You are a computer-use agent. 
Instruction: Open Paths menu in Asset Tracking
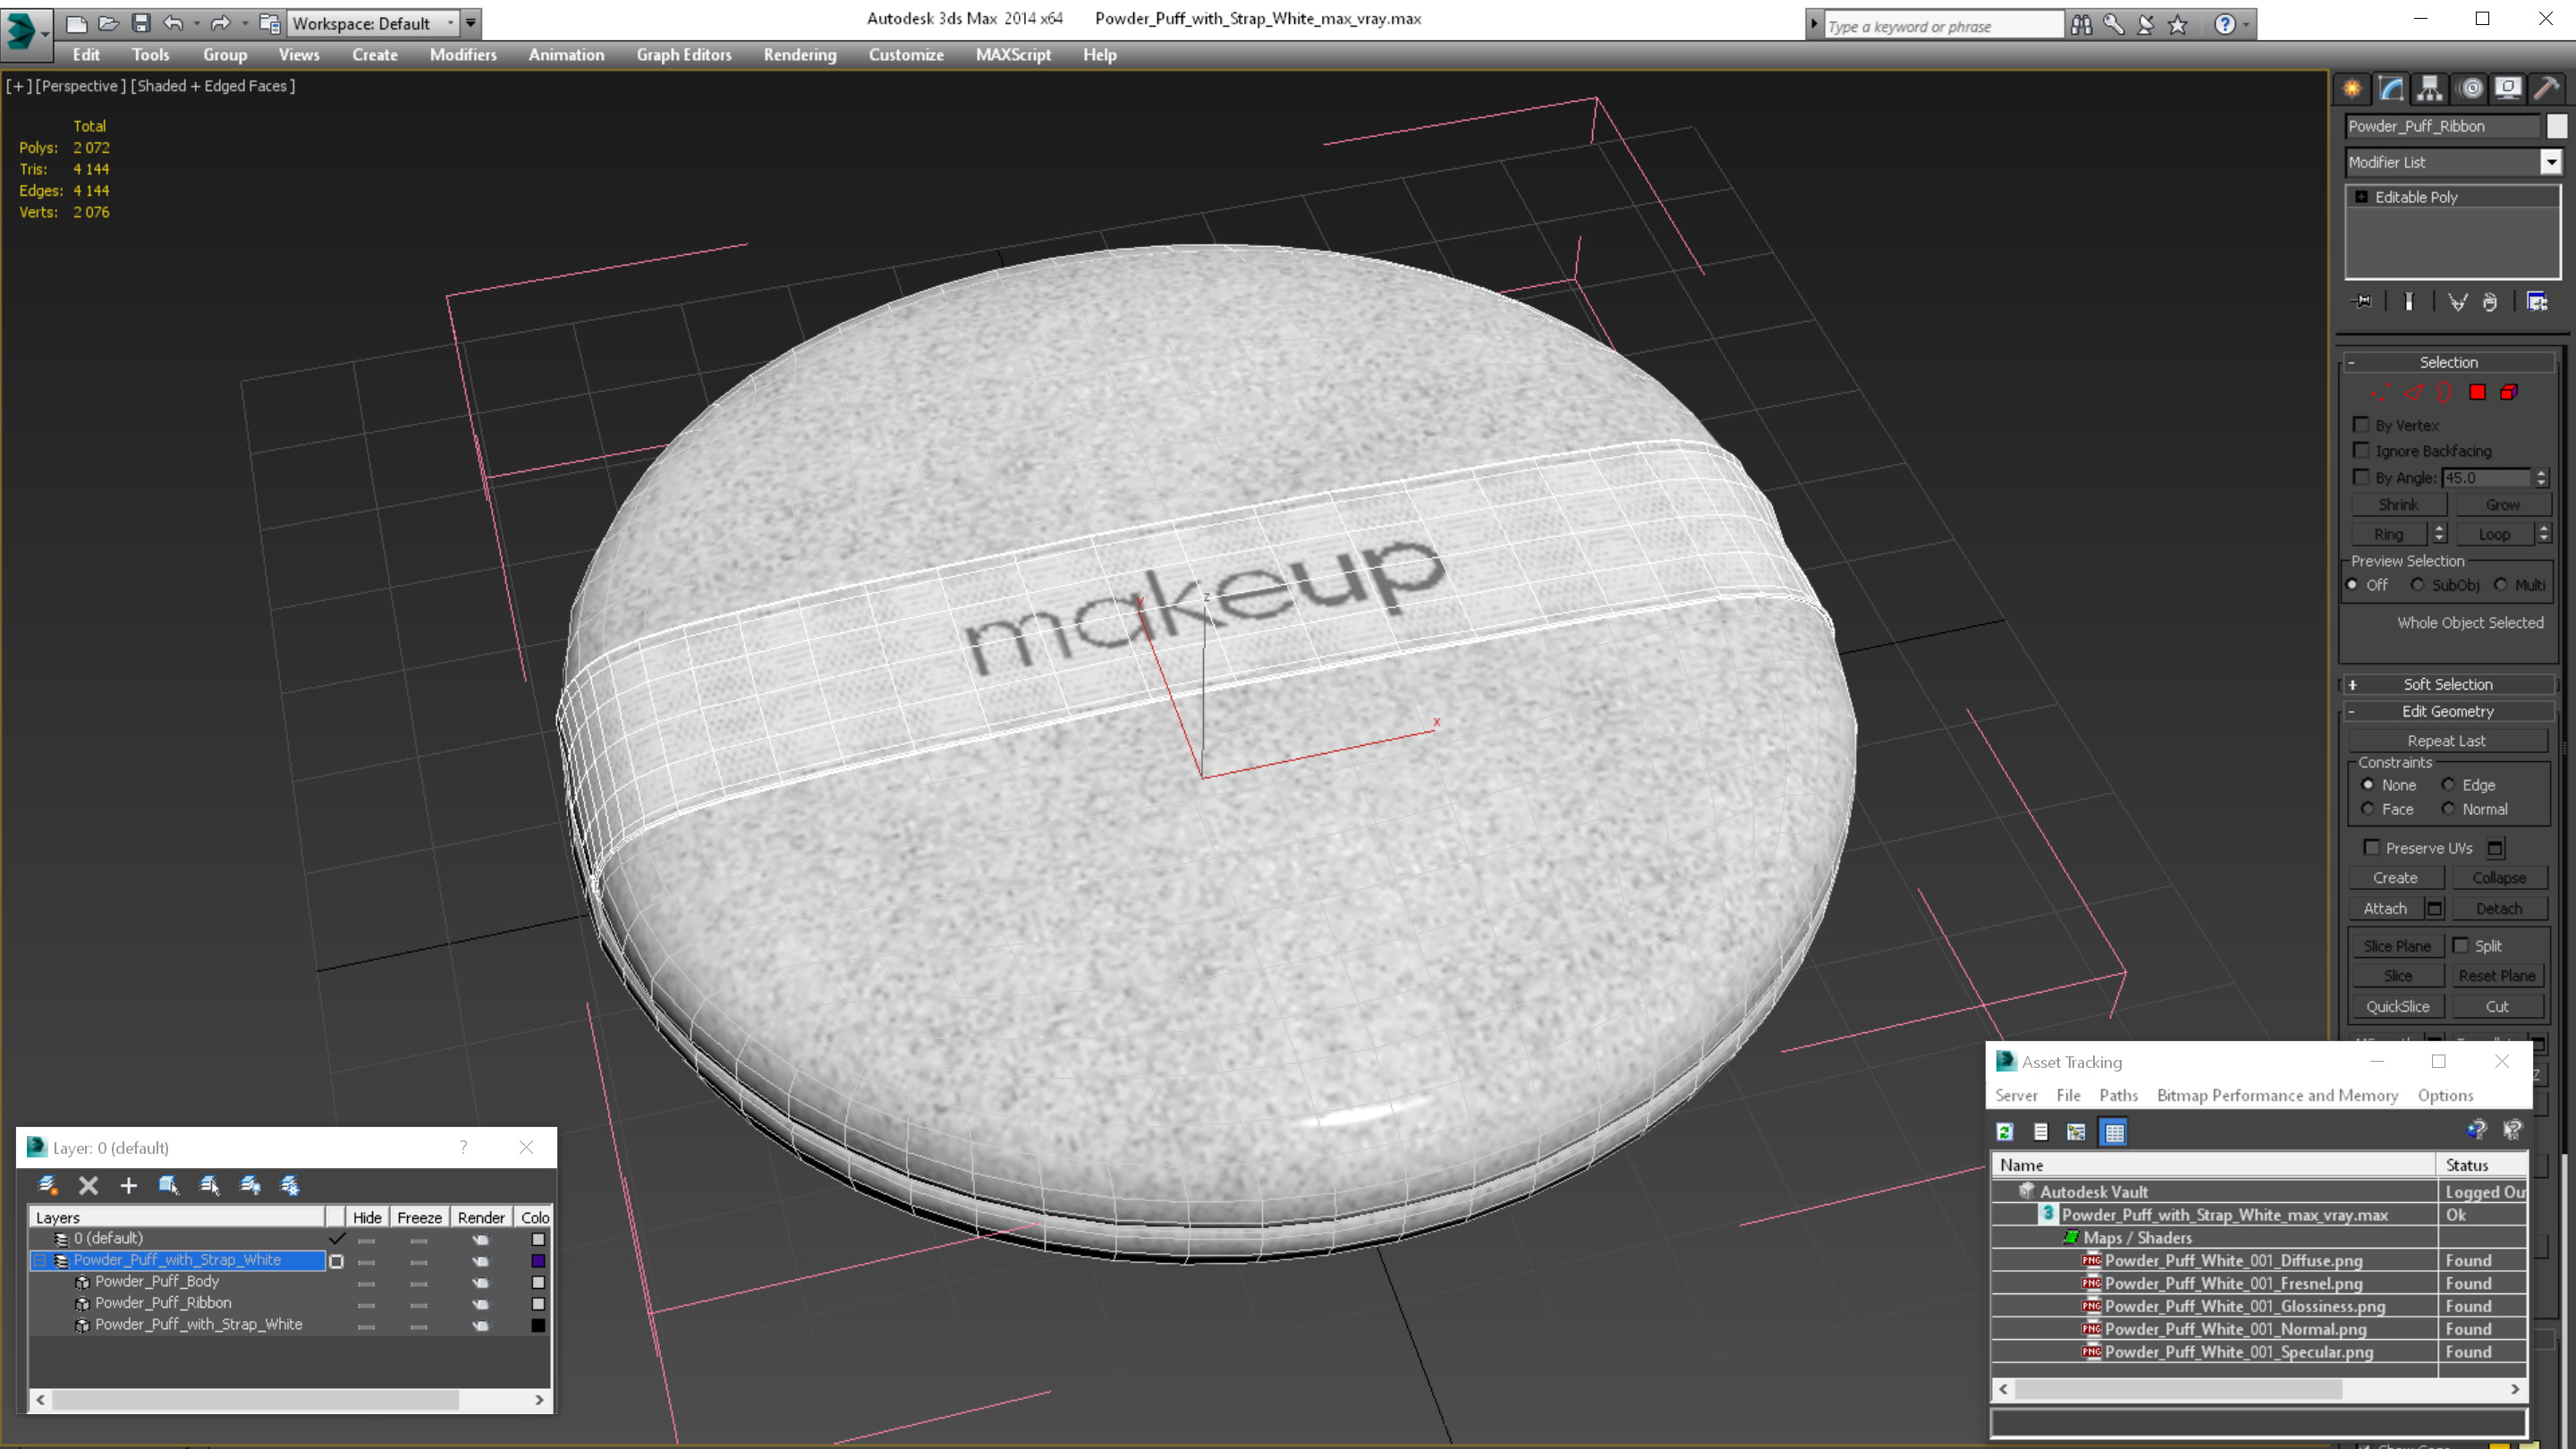(2118, 1096)
